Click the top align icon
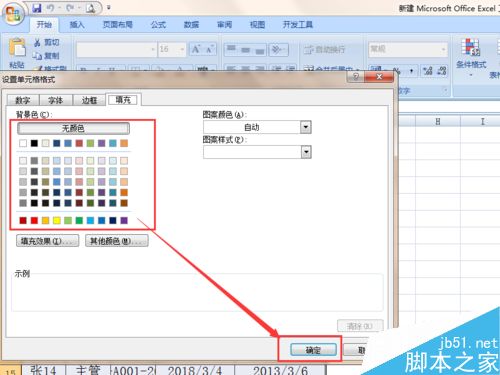Screen dimensions: 500x375 point(231,49)
